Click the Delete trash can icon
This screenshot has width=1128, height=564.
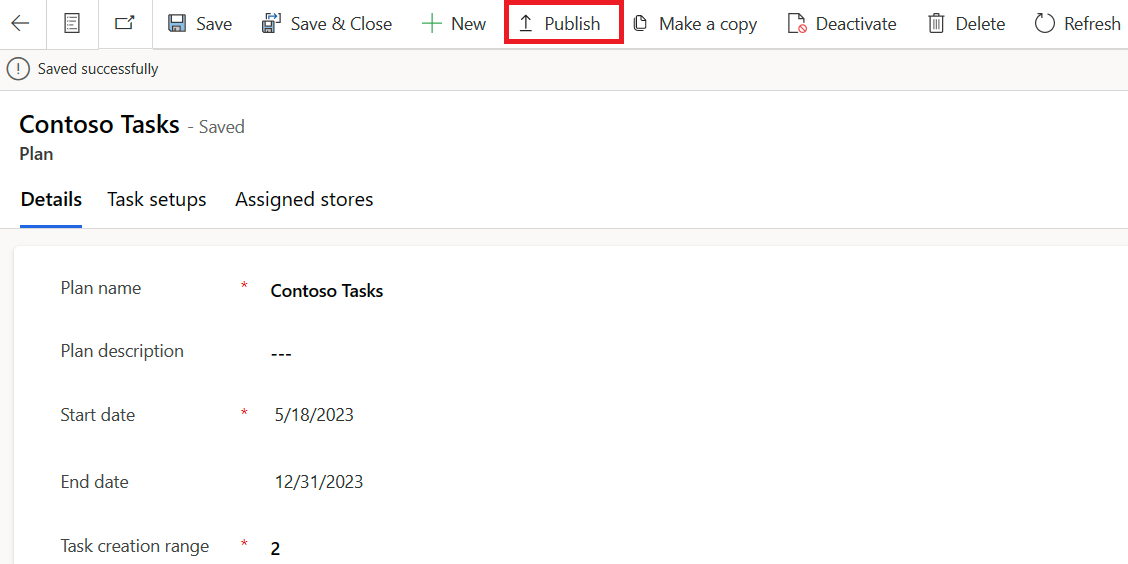[936, 24]
